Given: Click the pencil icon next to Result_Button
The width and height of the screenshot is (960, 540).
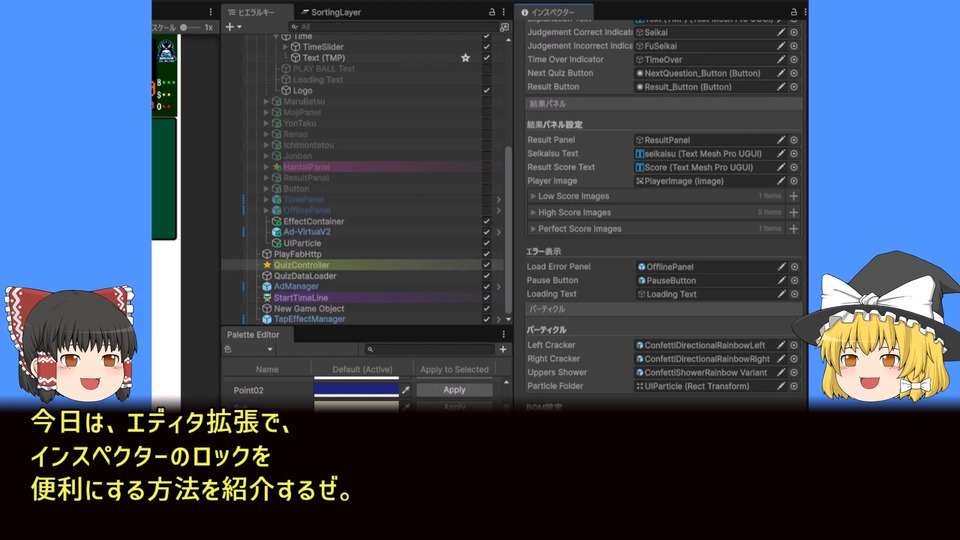Looking at the screenshot, I should click(781, 87).
